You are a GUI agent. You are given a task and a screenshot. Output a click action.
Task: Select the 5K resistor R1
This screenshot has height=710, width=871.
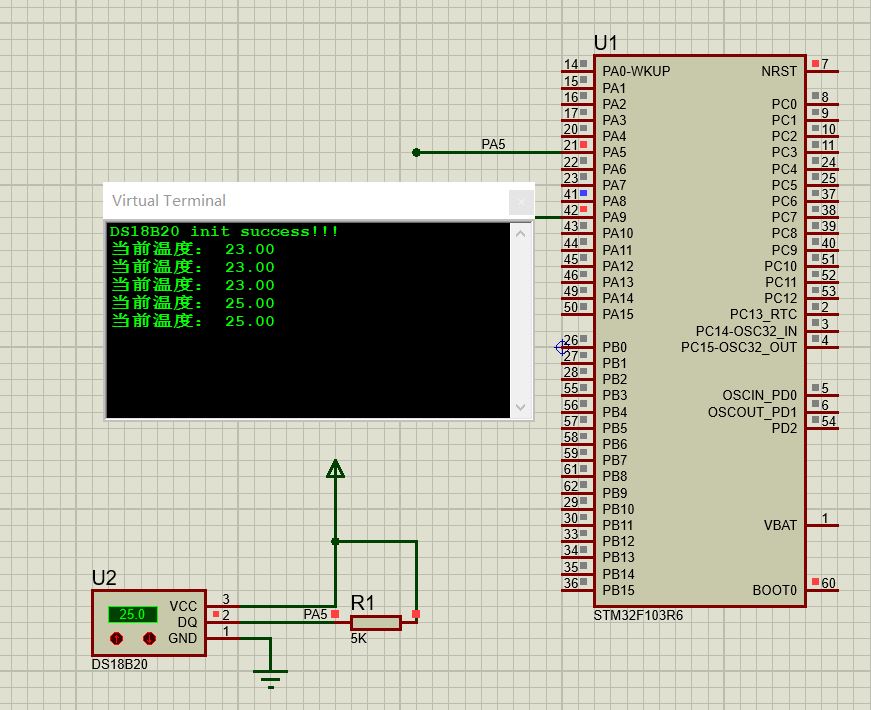pyautogui.click(x=375, y=622)
